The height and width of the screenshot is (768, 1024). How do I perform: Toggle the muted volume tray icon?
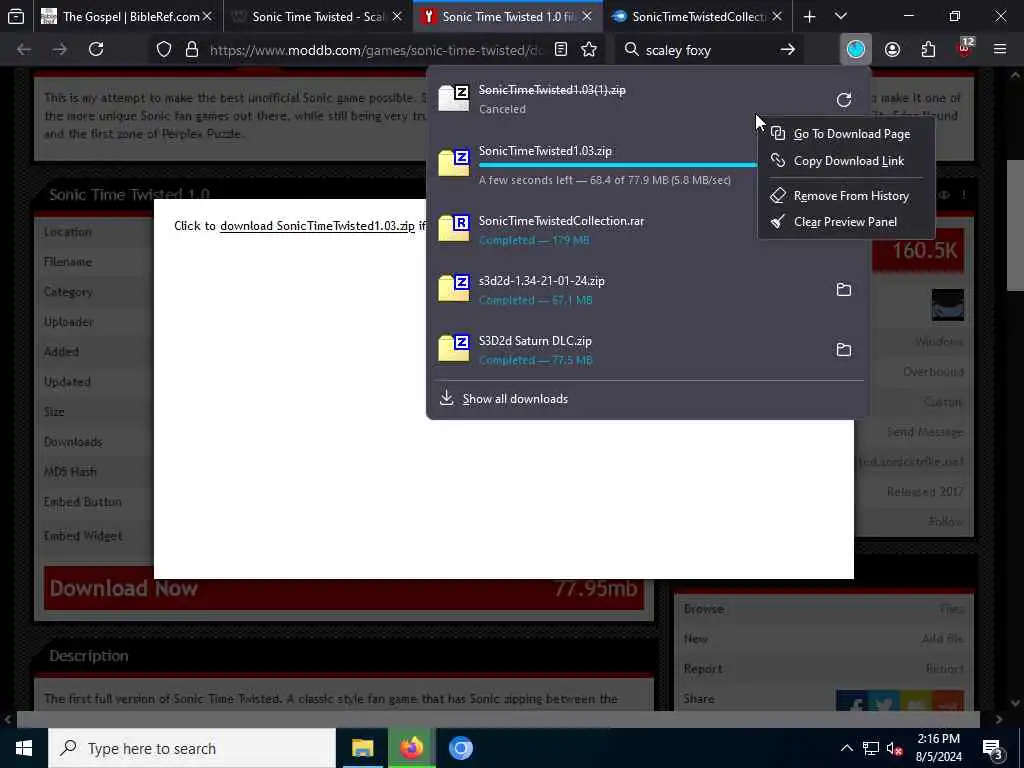tap(894, 748)
